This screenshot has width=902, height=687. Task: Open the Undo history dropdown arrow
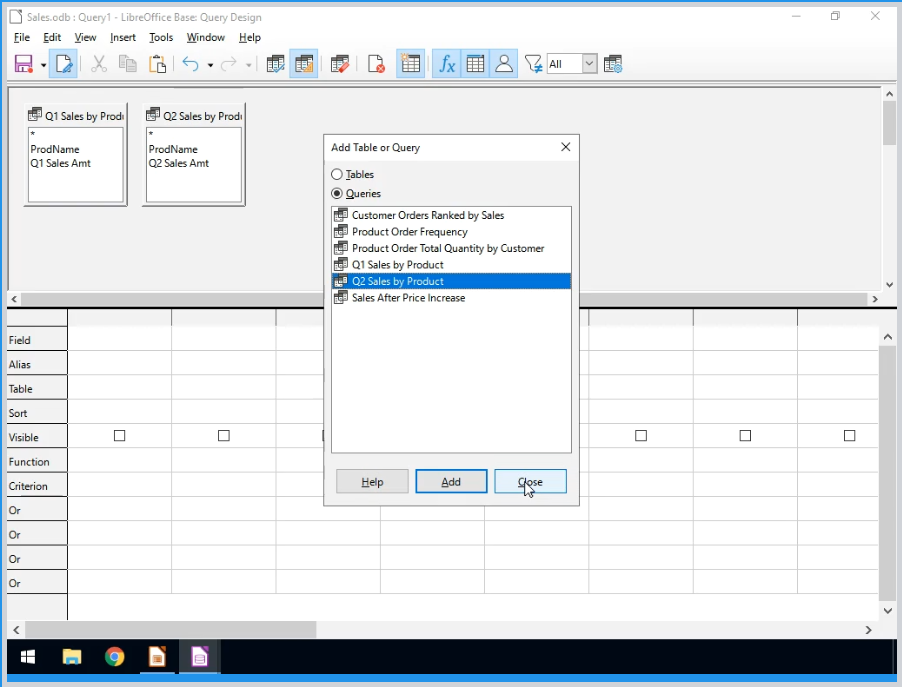pyautogui.click(x=210, y=65)
